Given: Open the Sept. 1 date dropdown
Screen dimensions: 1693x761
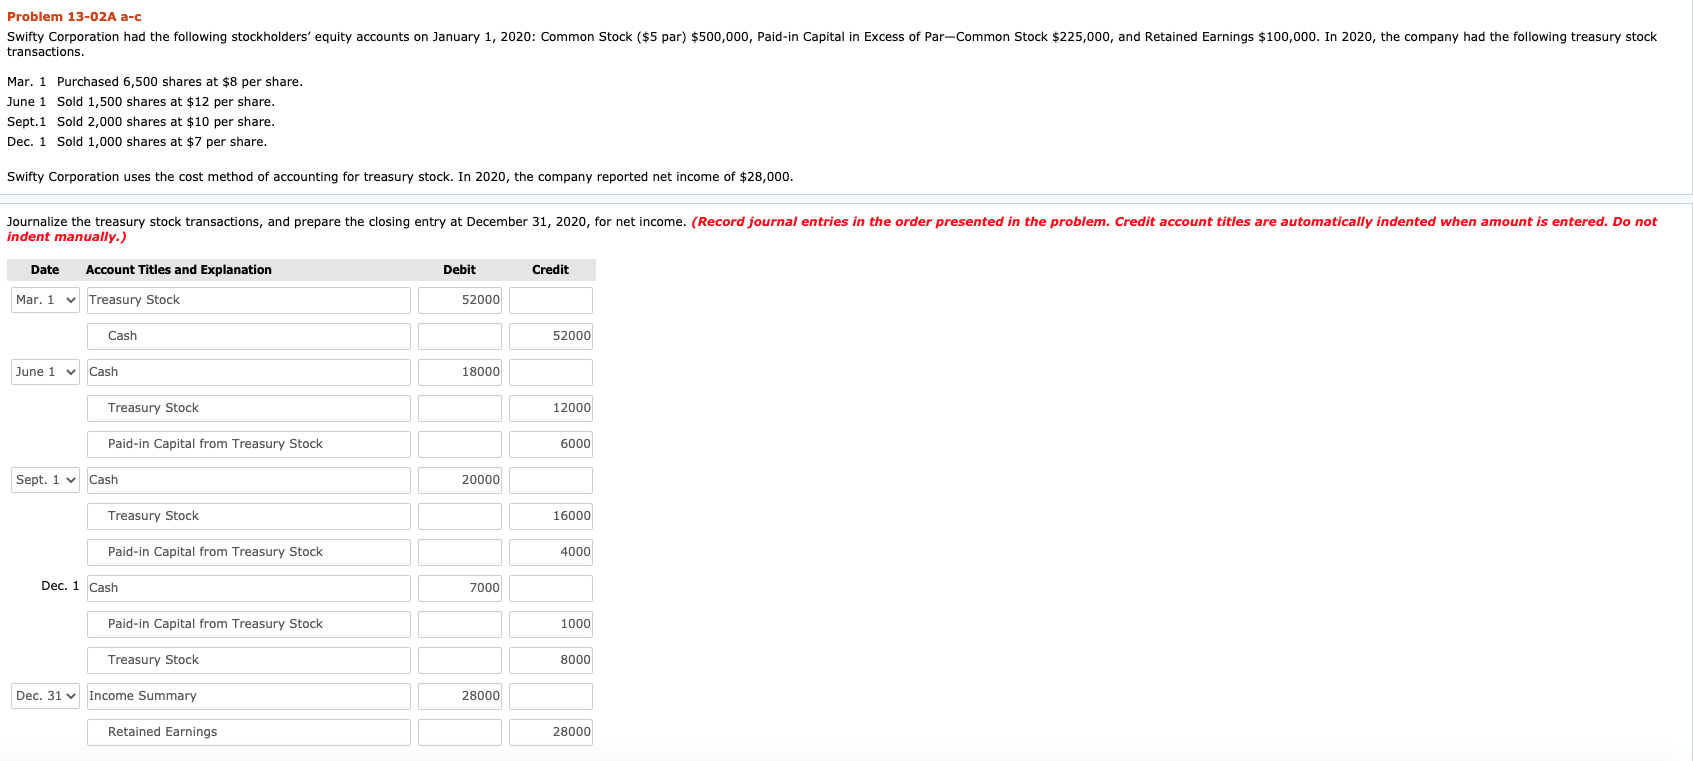Looking at the screenshot, I should click(45, 480).
